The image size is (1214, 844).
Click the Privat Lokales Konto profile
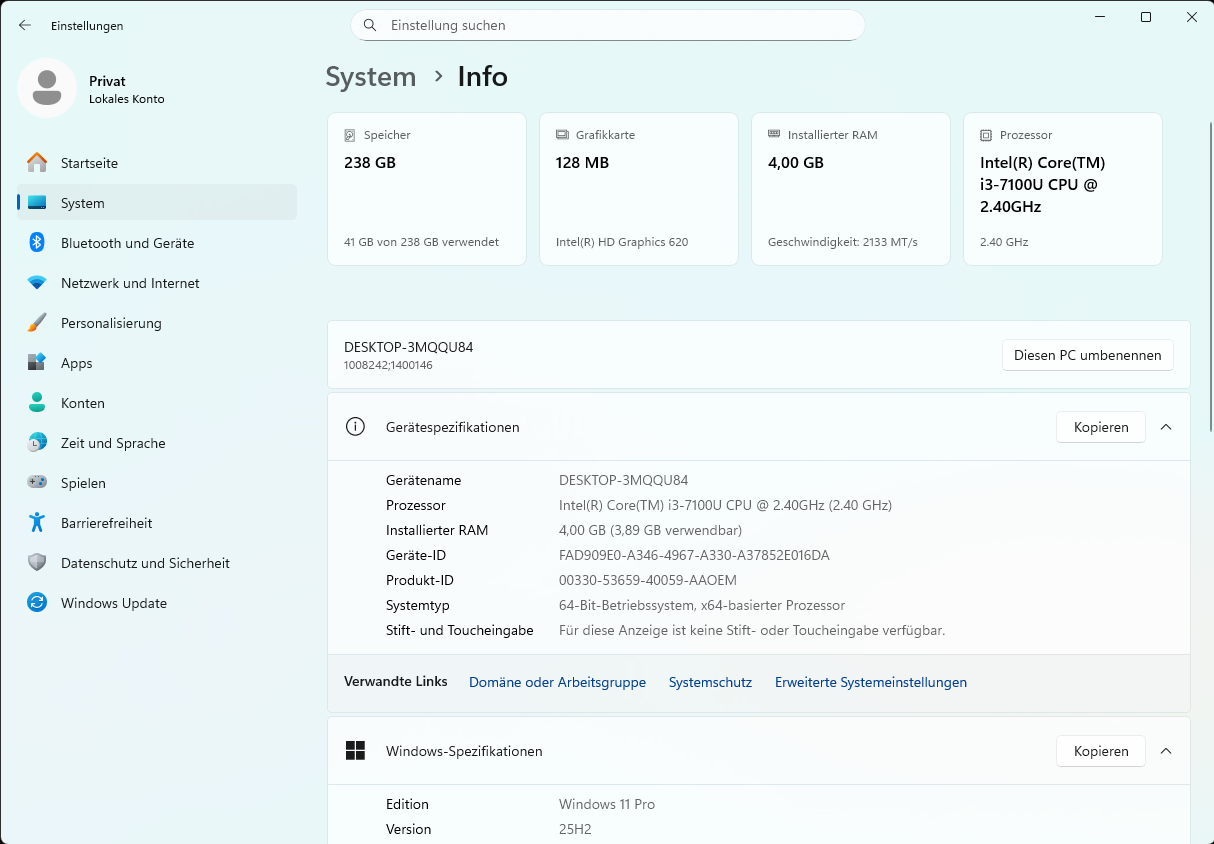pos(92,89)
